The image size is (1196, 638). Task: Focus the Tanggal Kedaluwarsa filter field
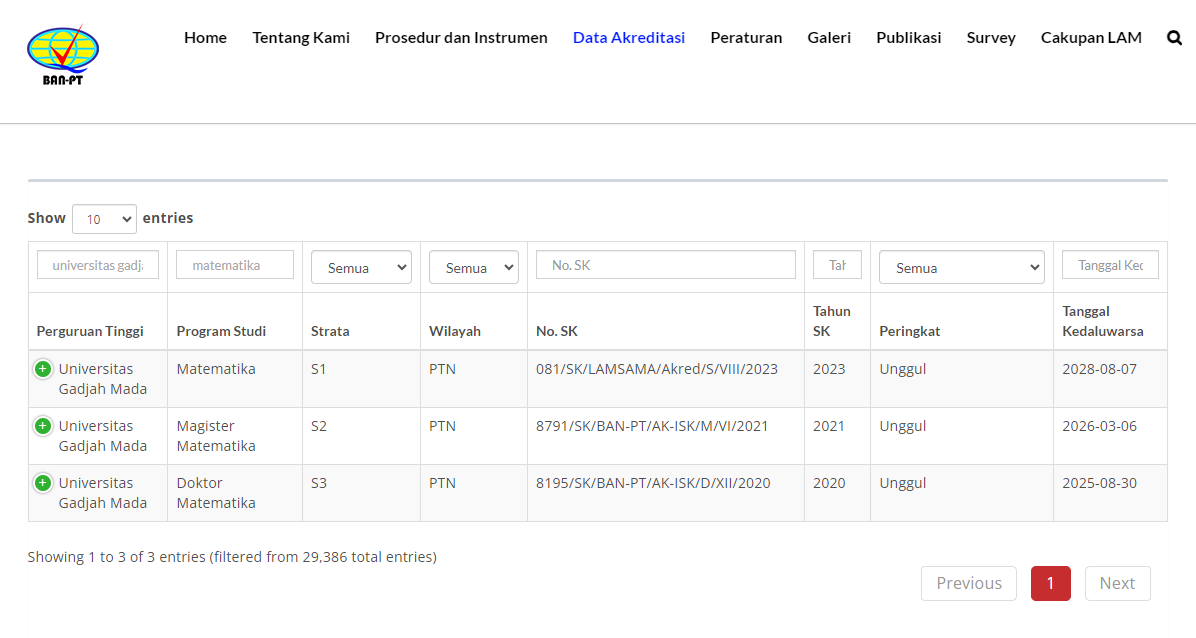[x=1110, y=265]
